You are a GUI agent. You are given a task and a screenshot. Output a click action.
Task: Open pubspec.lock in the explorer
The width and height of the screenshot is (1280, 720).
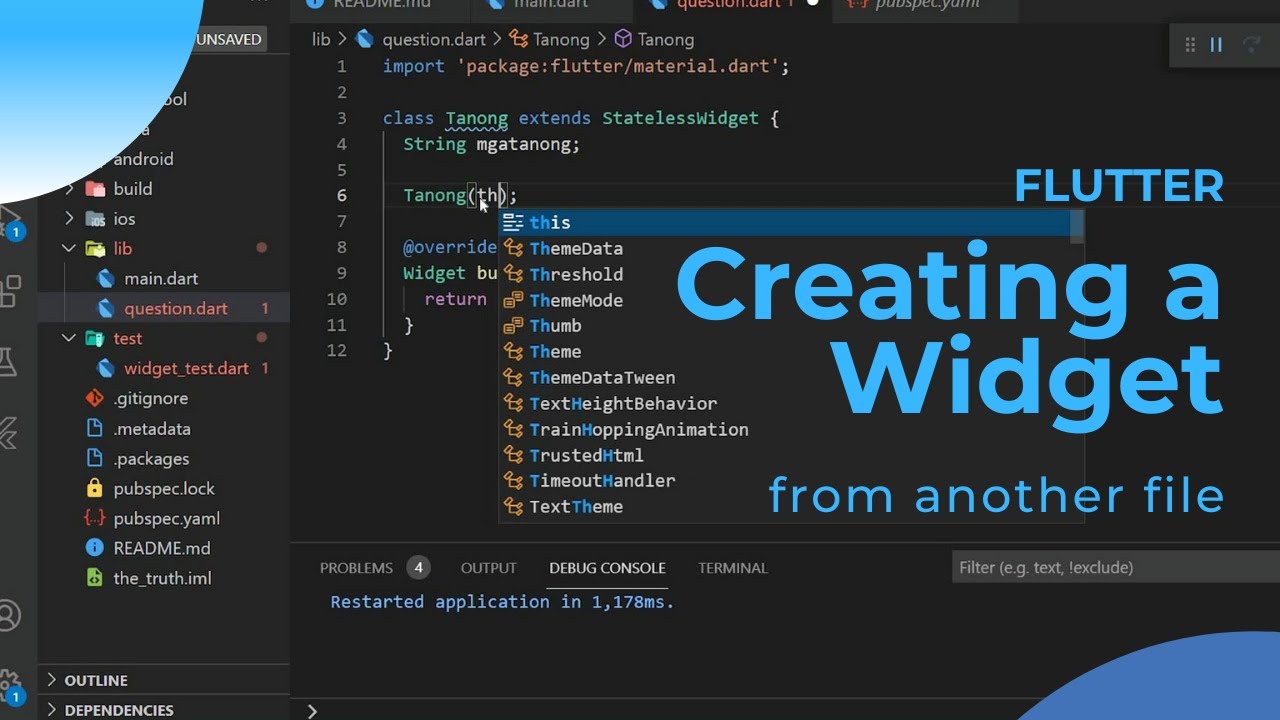[164, 488]
